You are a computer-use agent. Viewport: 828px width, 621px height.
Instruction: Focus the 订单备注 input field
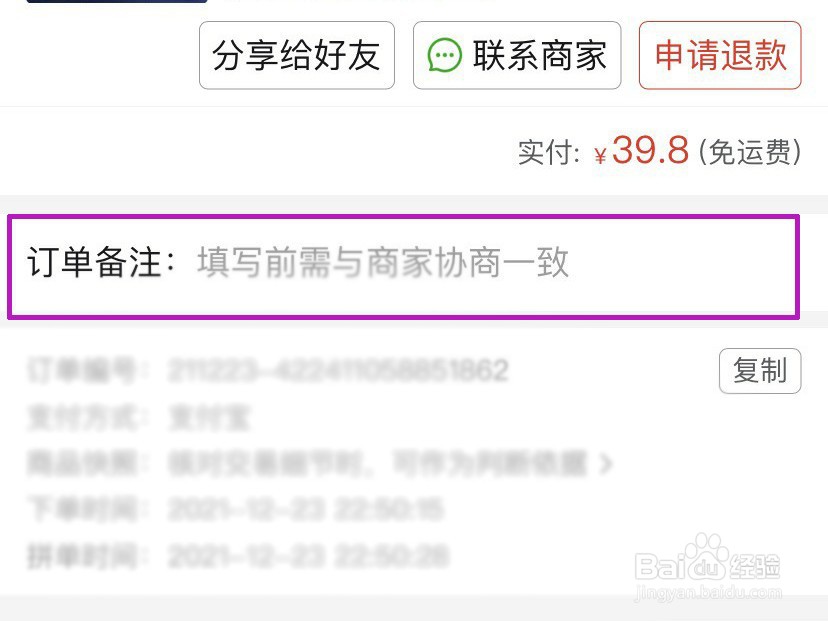tap(403, 266)
